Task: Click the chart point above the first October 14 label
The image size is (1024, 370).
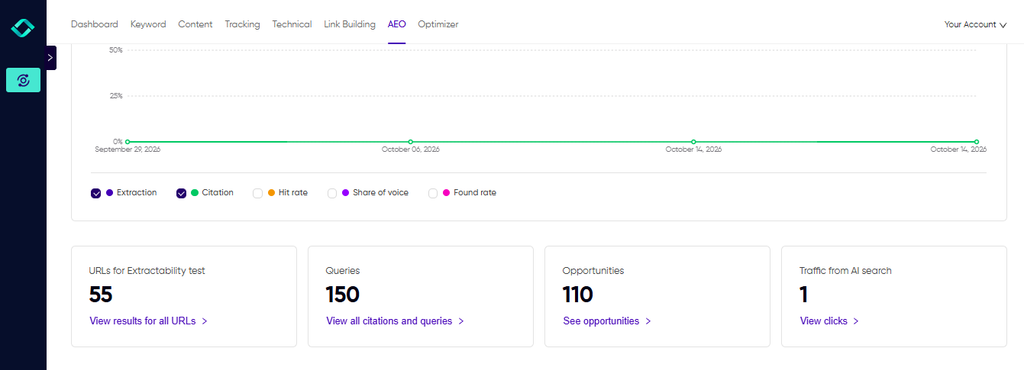Action: (x=694, y=142)
